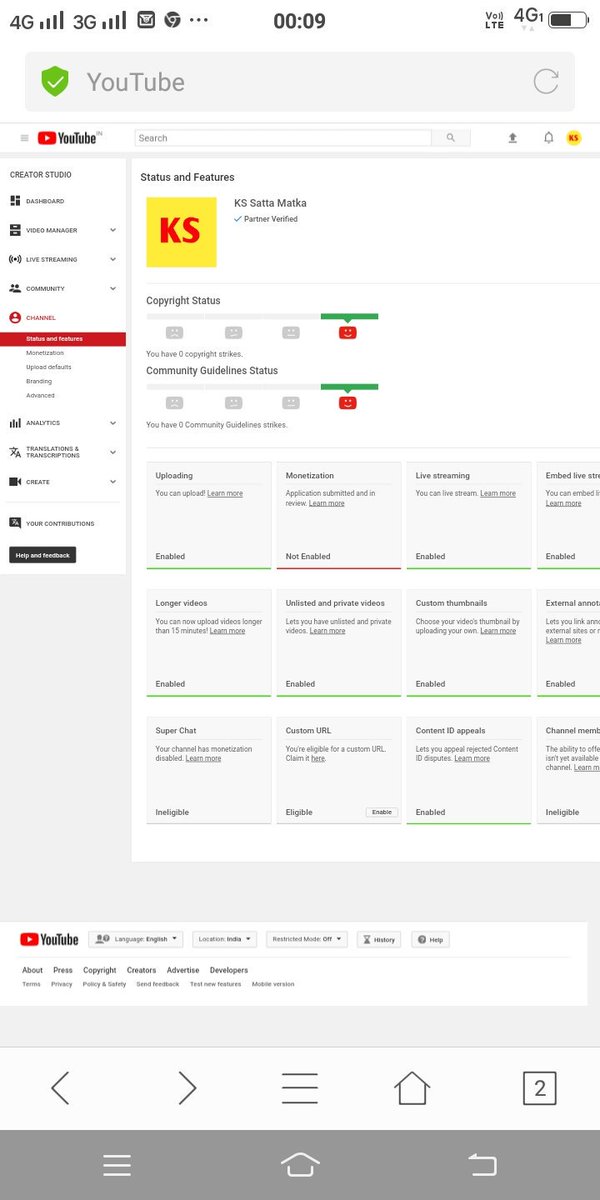The width and height of the screenshot is (600, 1200).
Task: Click the footer YouTube logo
Action: (x=49, y=939)
